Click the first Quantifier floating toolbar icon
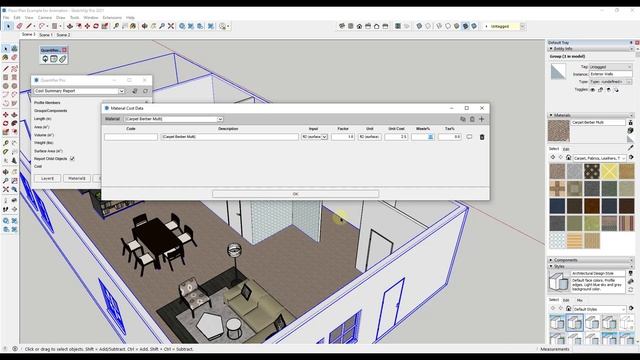 45,59
